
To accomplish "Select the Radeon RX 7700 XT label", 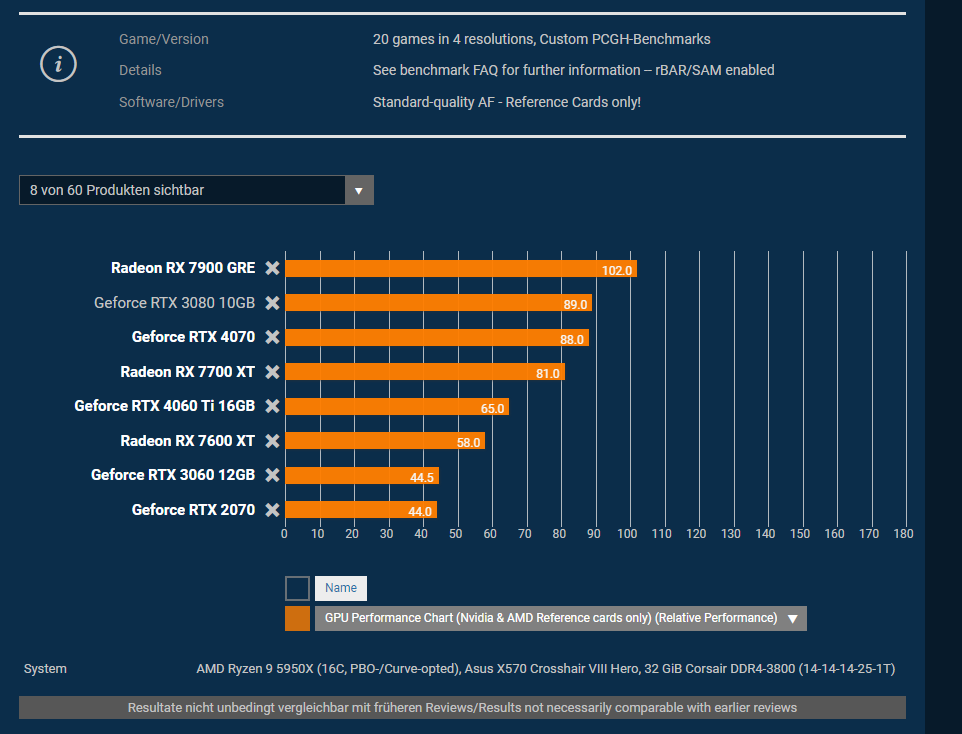I will 187,372.
